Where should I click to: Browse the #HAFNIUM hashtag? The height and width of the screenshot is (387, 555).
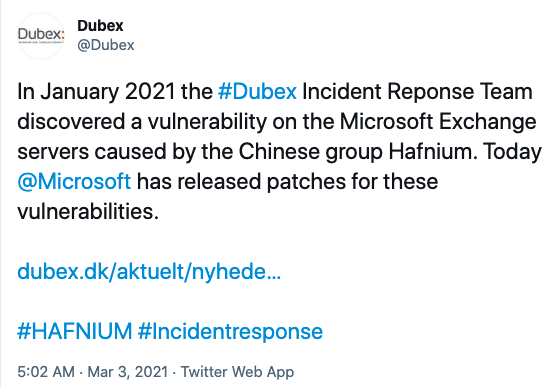tap(75, 331)
